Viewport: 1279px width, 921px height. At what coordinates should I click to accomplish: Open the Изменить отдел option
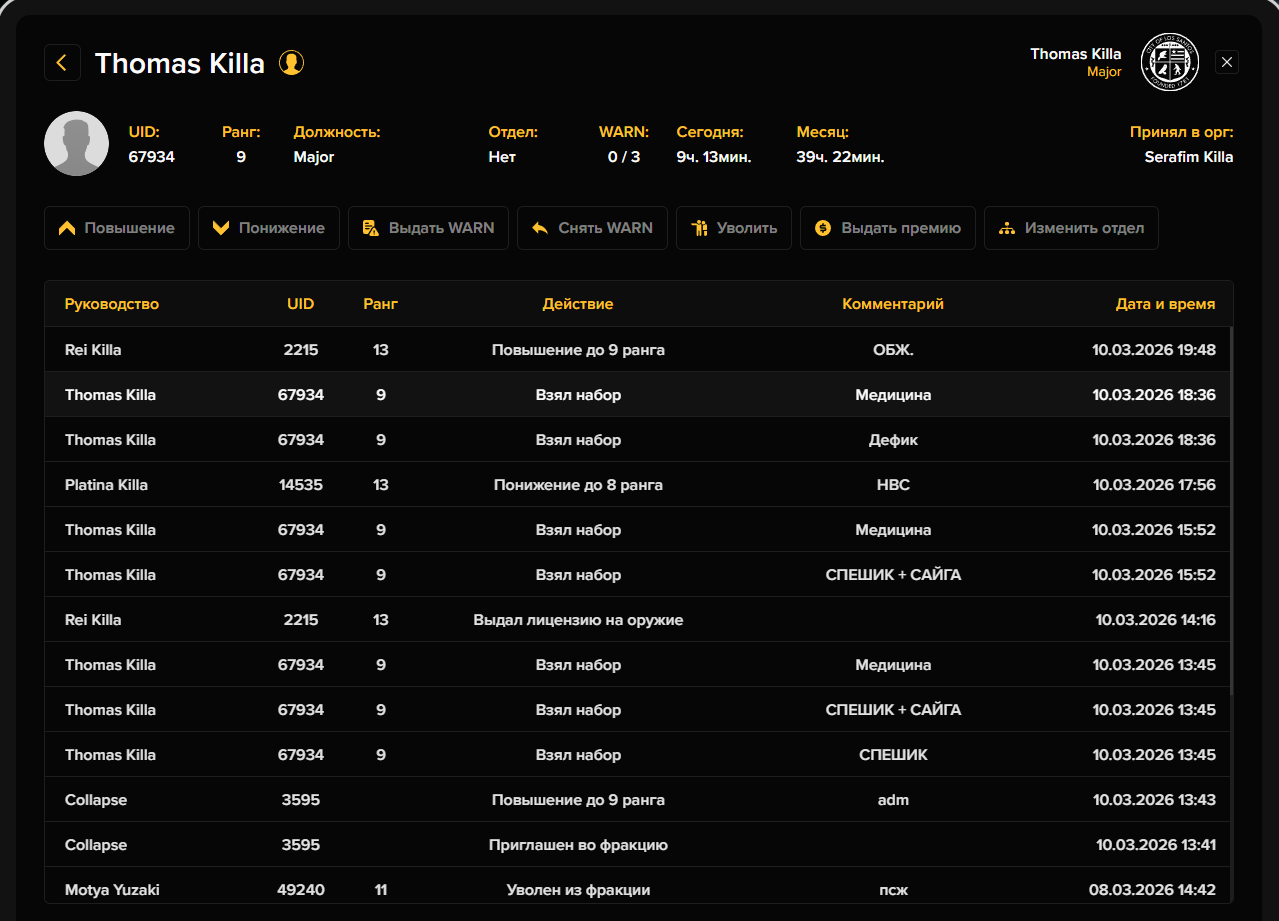click(x=1071, y=228)
